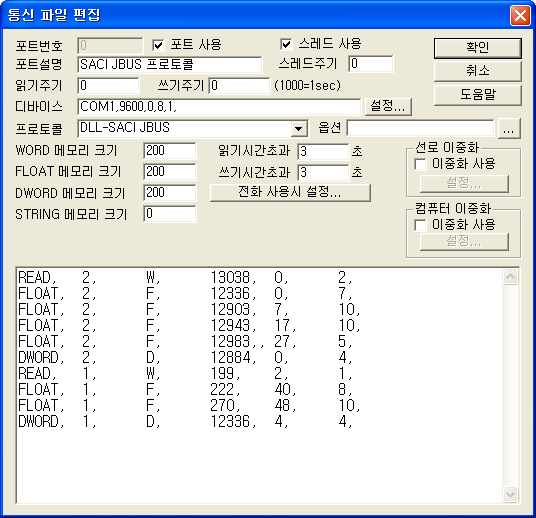Click the 확인 confirm button
The height and width of the screenshot is (518, 536).
coord(478,48)
